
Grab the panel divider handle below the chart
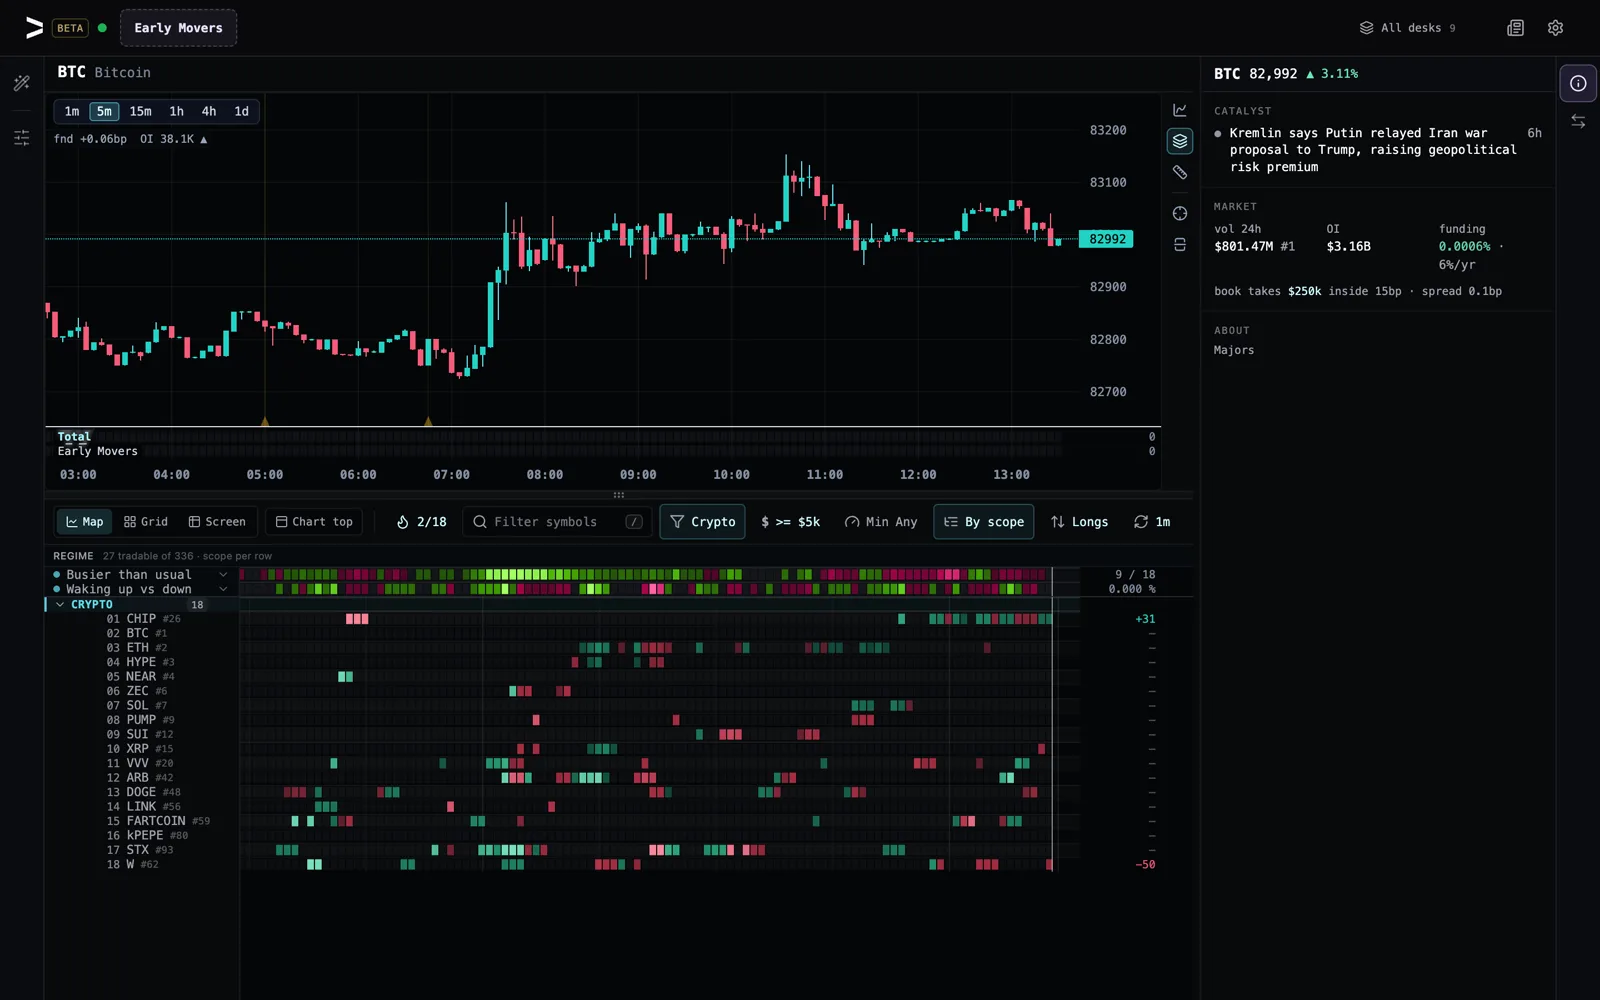pos(619,495)
